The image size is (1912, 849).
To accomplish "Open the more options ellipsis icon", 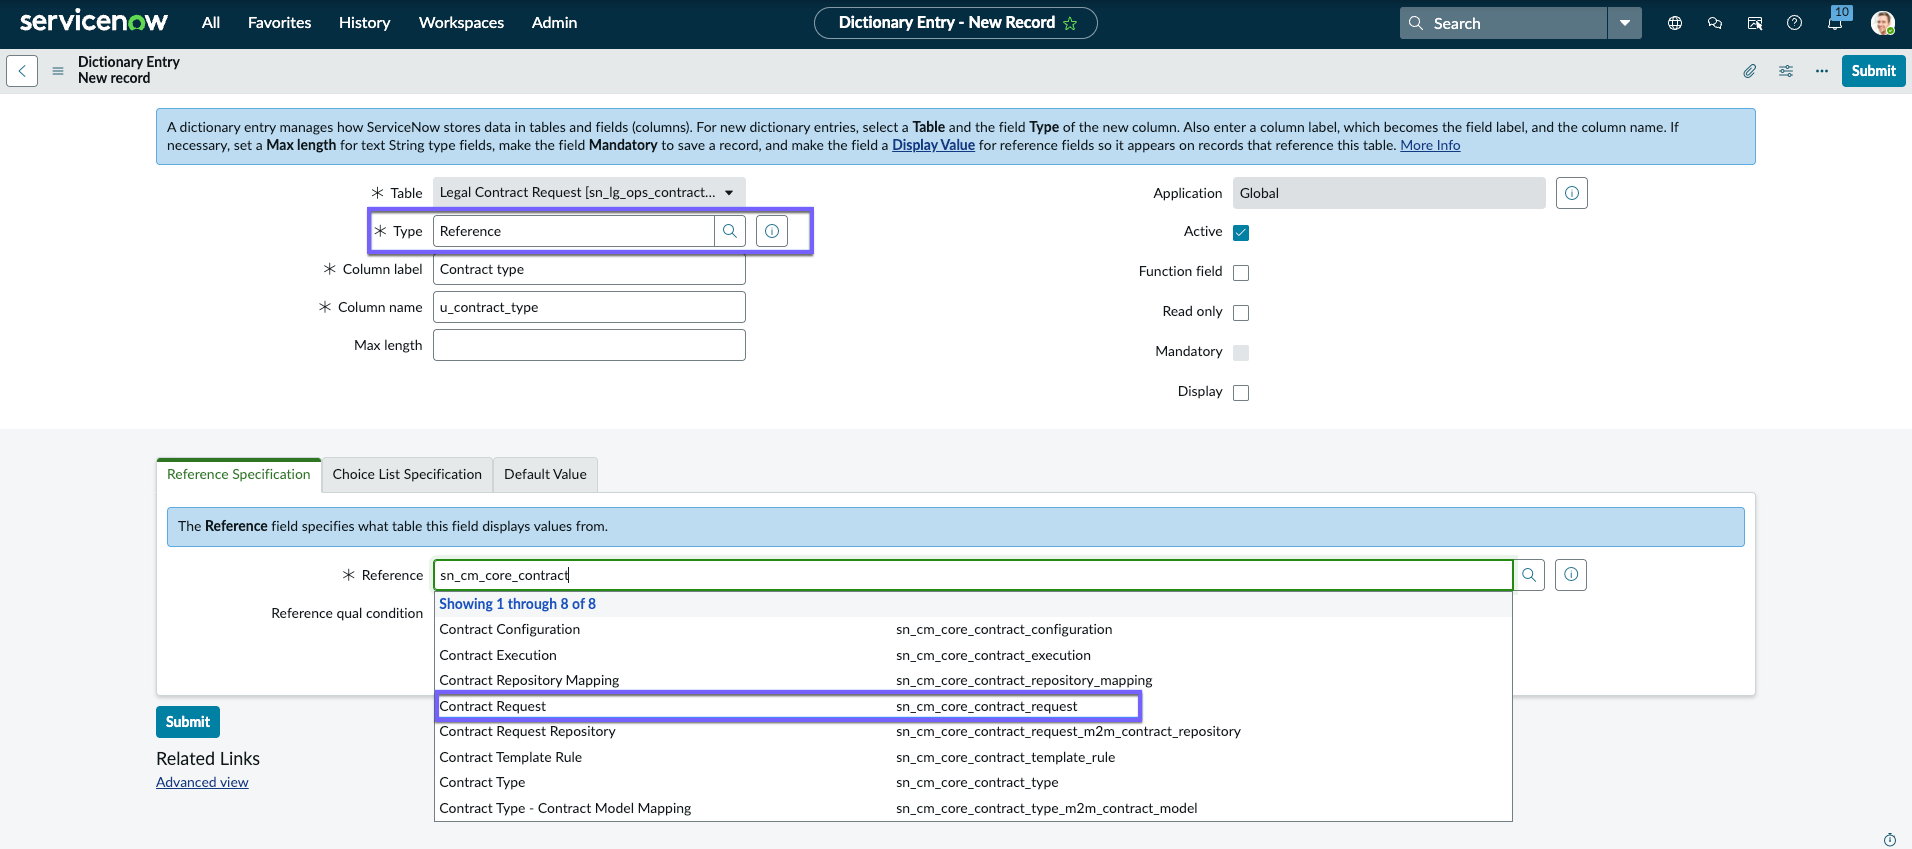I will 1822,71.
